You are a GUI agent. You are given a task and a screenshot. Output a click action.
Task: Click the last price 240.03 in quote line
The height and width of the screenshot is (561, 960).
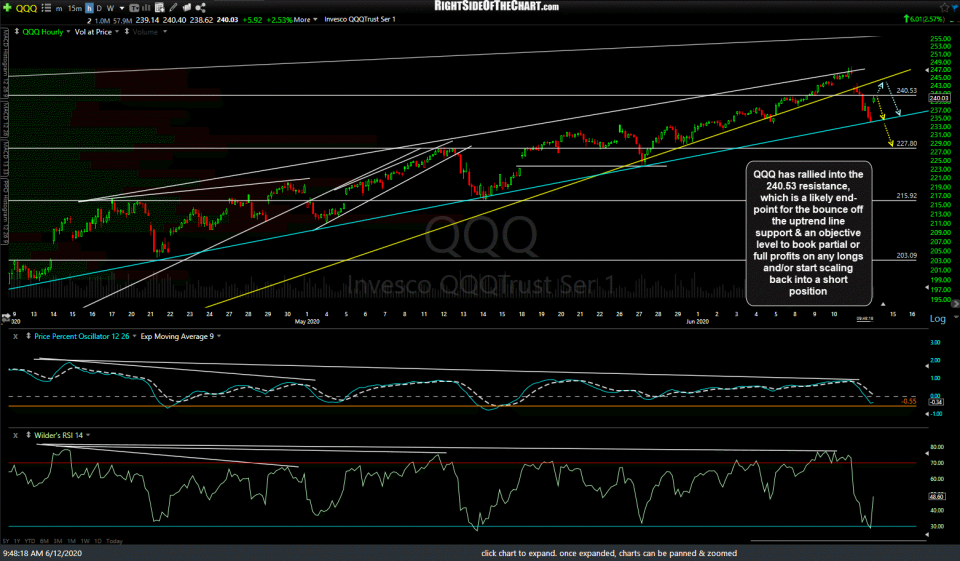(227, 20)
